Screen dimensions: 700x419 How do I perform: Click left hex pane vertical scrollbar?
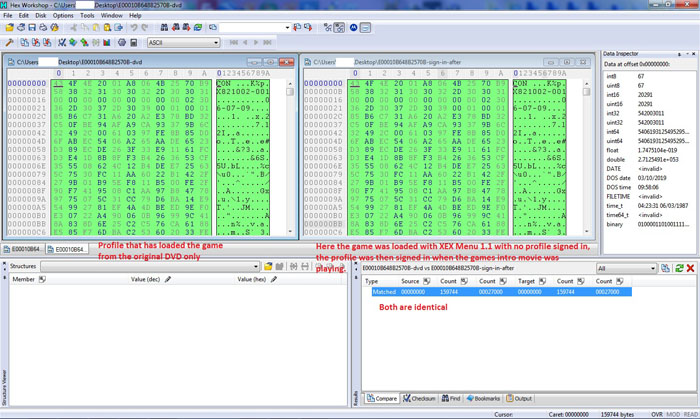click(x=290, y=150)
